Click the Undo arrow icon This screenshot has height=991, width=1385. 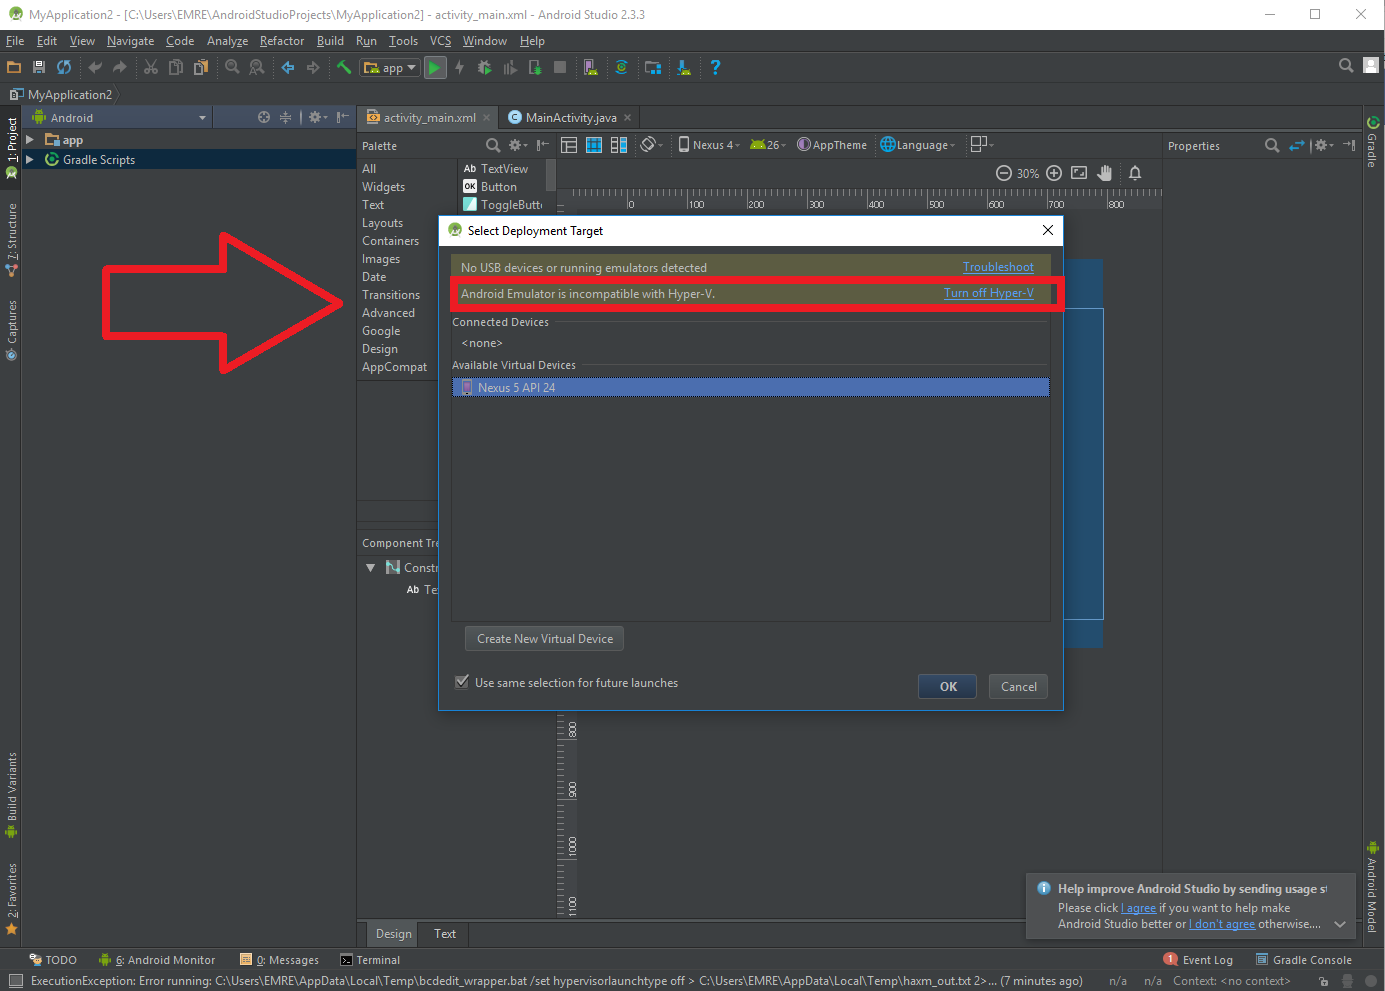pos(95,67)
